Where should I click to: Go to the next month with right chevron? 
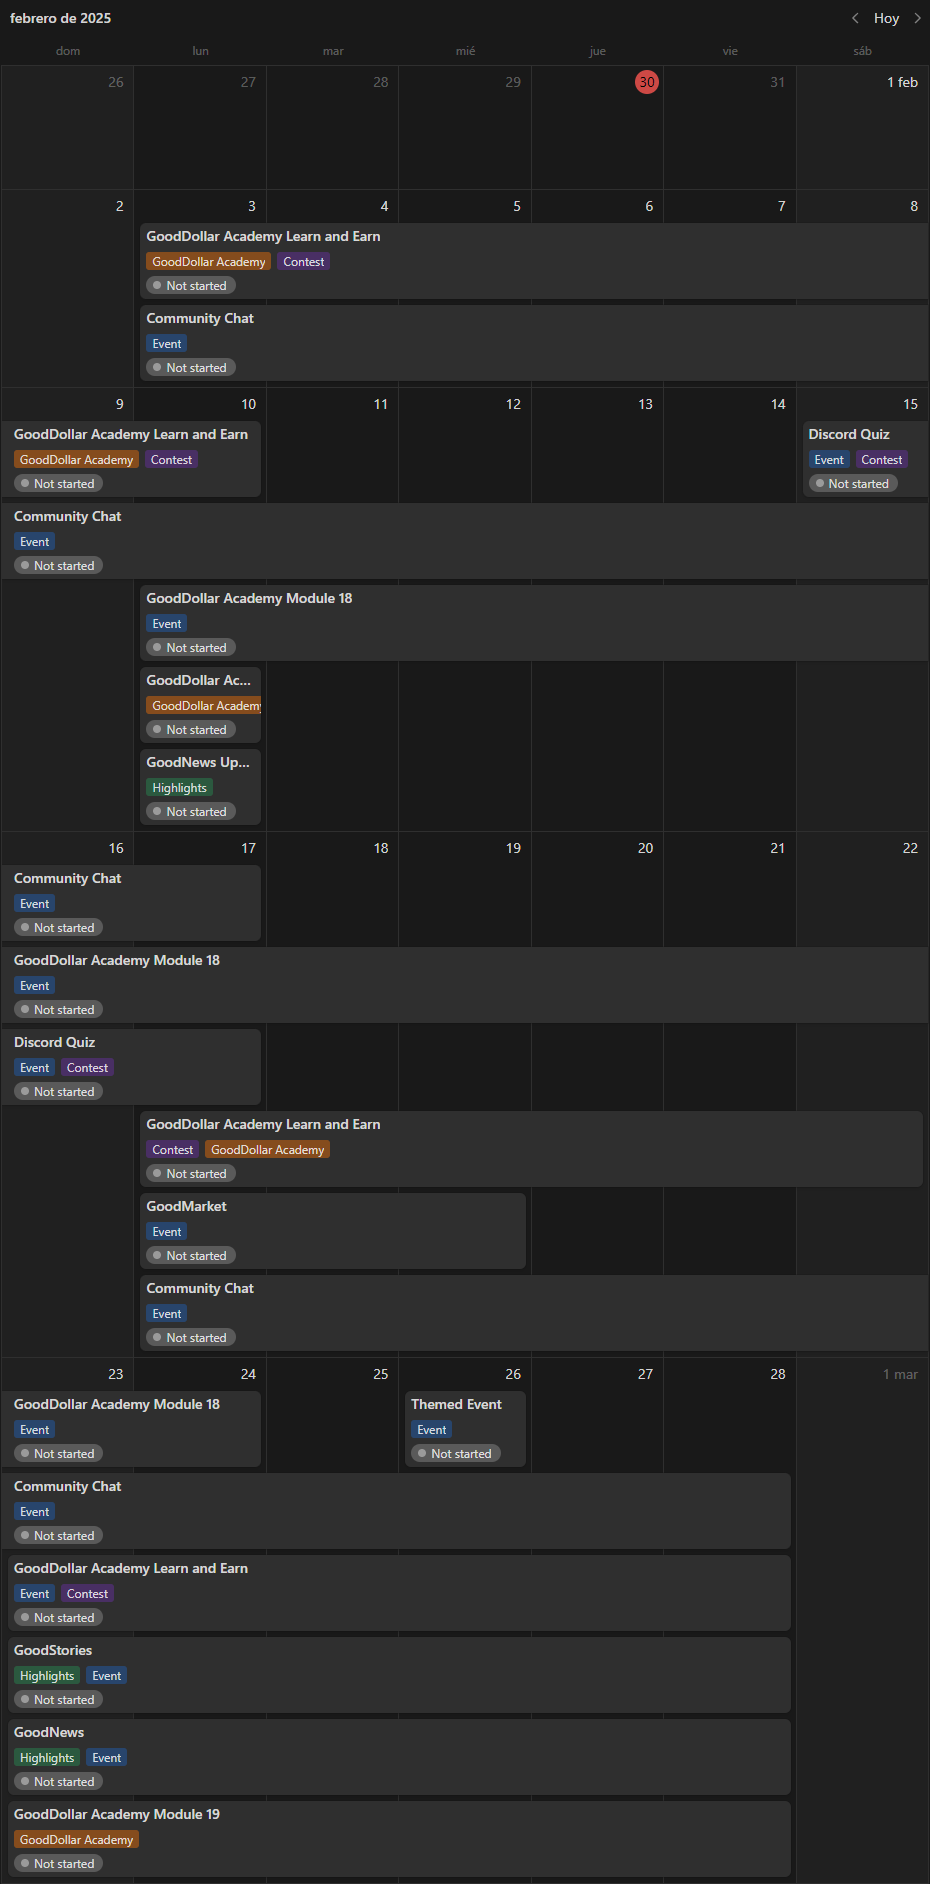pyautogui.click(x=917, y=18)
